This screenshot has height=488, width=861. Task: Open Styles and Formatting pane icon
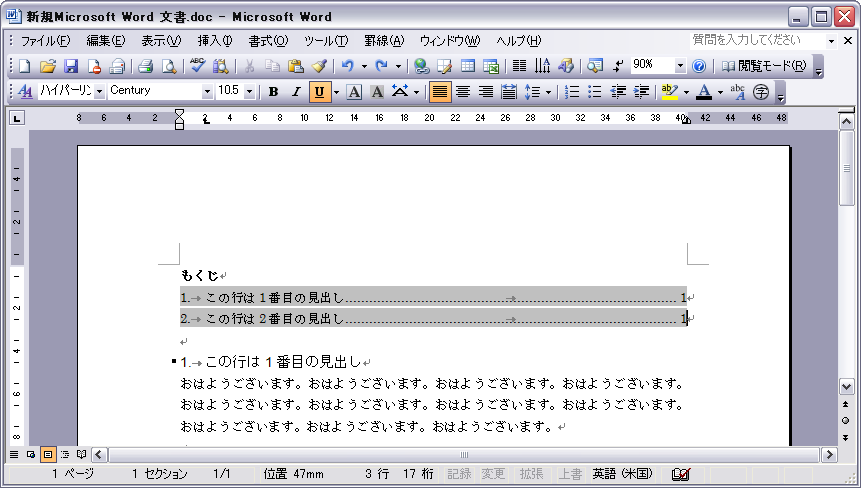(25, 92)
